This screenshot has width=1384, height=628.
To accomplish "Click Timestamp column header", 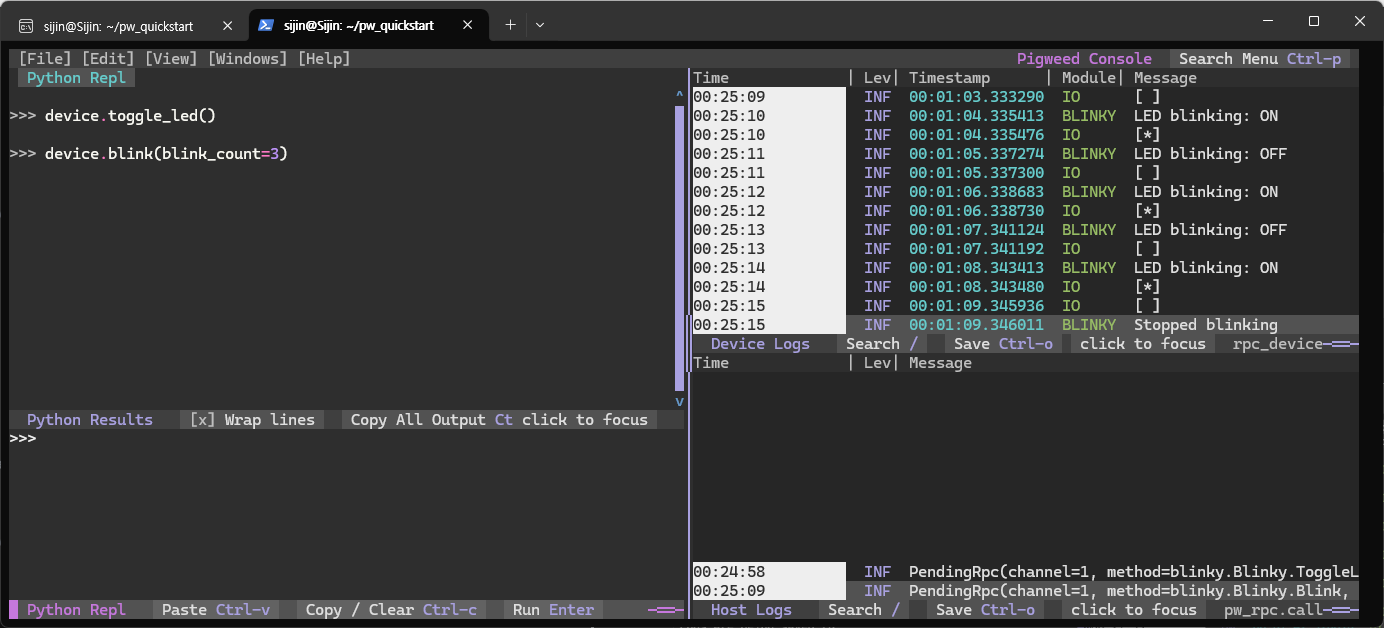I will pyautogui.click(x=949, y=78).
